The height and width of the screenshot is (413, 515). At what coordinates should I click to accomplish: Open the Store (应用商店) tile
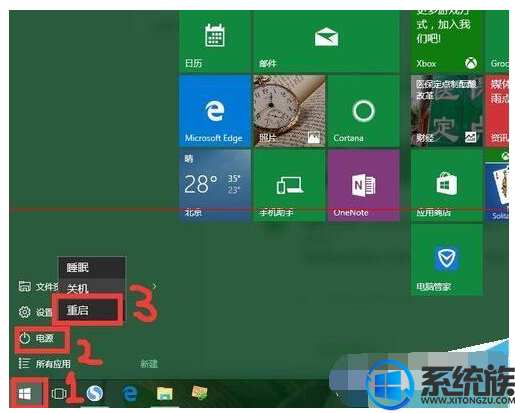click(447, 185)
